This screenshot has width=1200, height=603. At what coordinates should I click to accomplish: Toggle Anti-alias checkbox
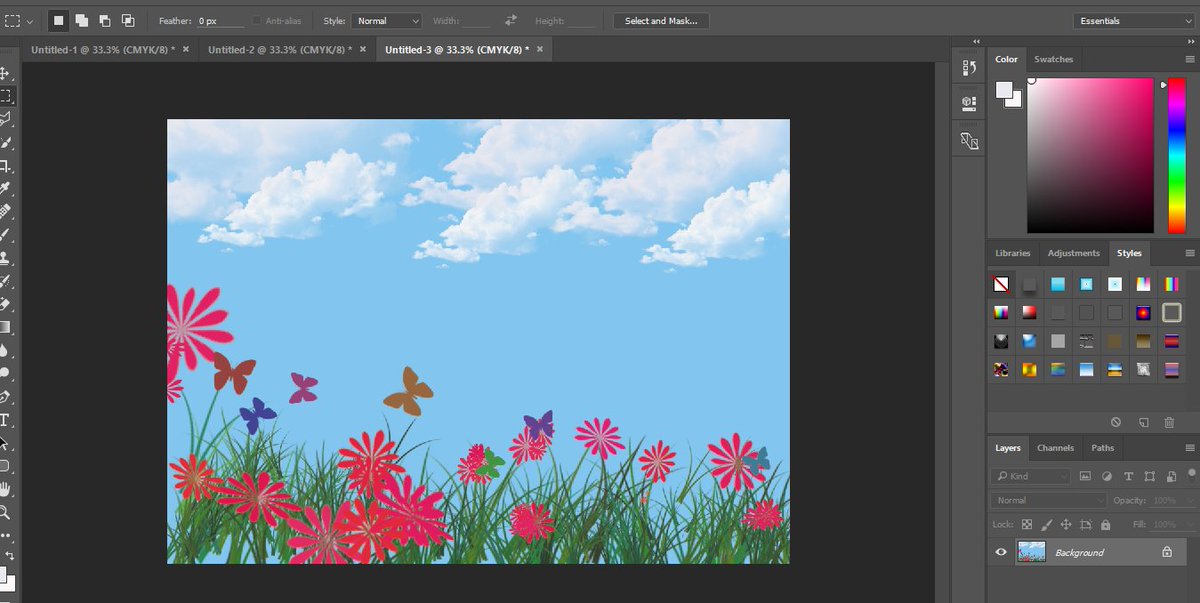click(258, 20)
